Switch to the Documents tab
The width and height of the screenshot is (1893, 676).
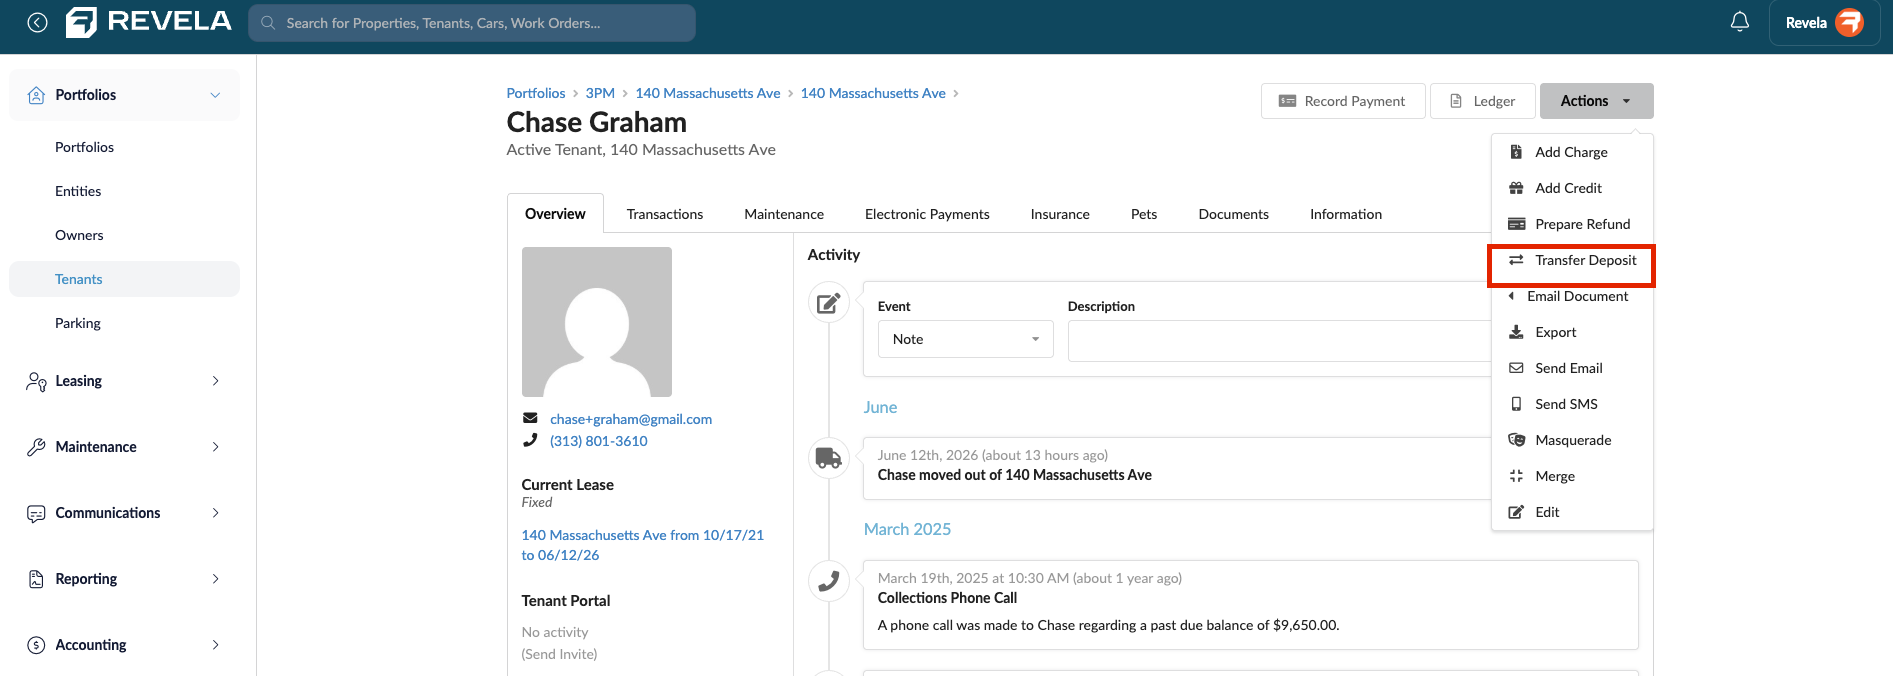[x=1233, y=214]
